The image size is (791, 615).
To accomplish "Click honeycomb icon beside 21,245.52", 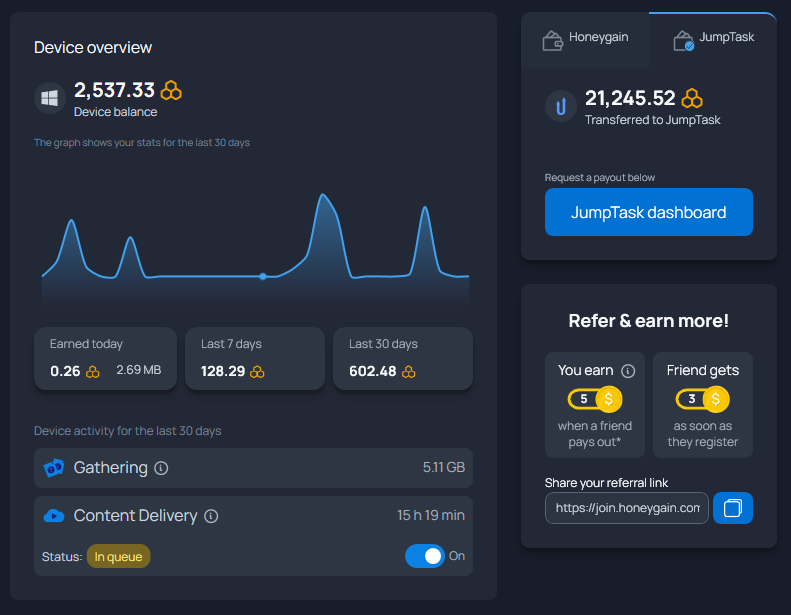I will coord(692,98).
